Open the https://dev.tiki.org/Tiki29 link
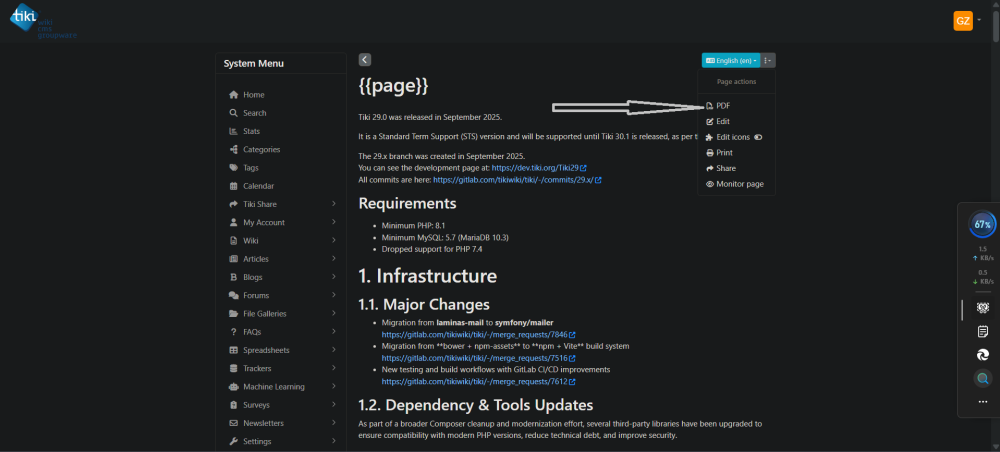 click(x=539, y=168)
